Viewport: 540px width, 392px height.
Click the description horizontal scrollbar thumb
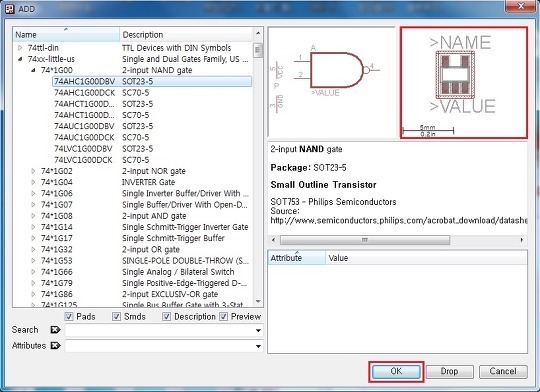[x=365, y=240]
